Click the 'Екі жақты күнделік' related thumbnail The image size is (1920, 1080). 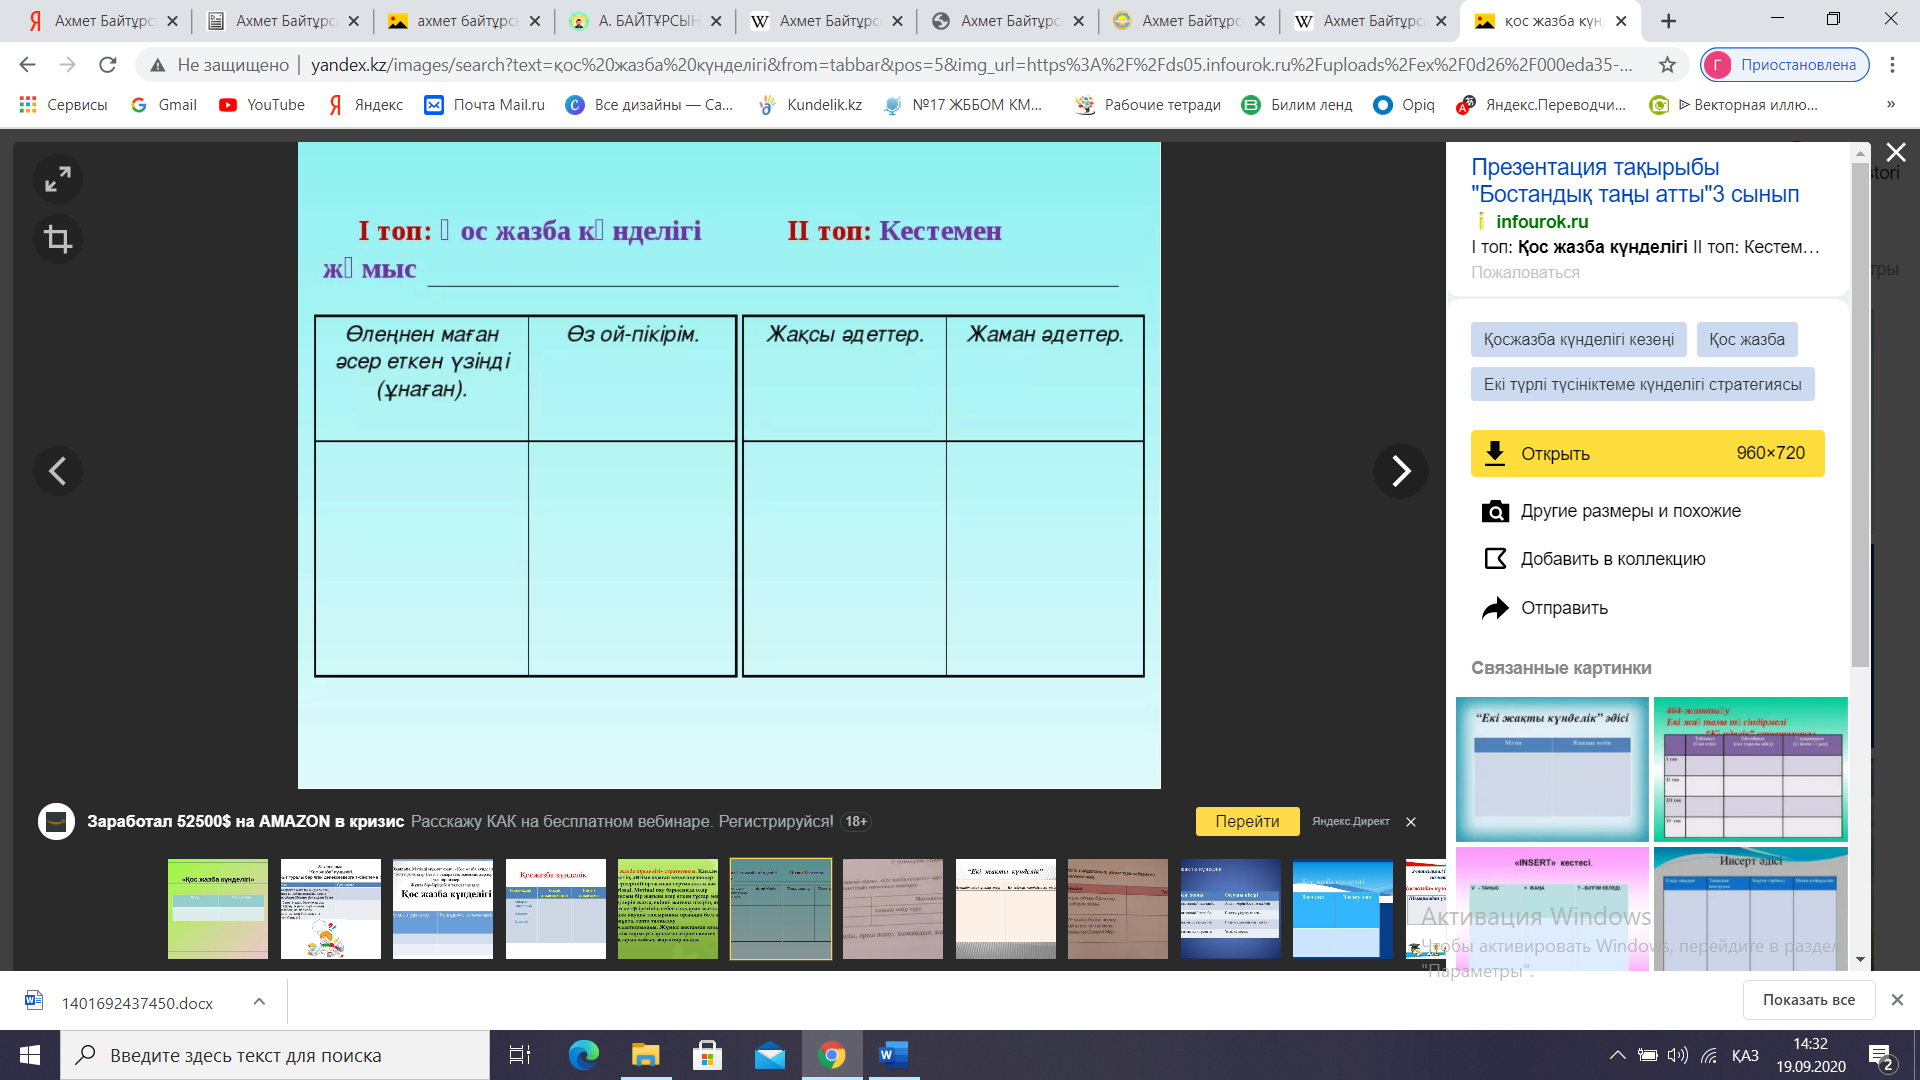[x=1551, y=769]
